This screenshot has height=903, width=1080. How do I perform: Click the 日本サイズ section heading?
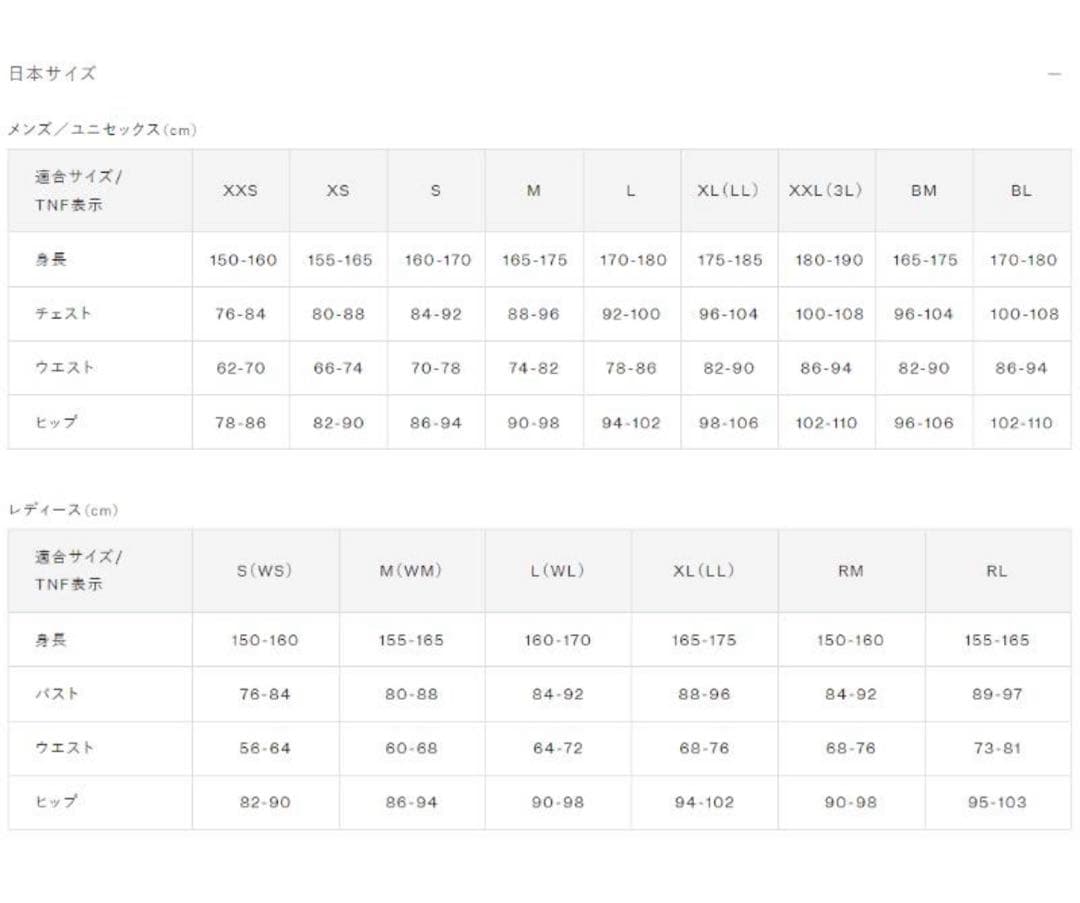[x=52, y=73]
